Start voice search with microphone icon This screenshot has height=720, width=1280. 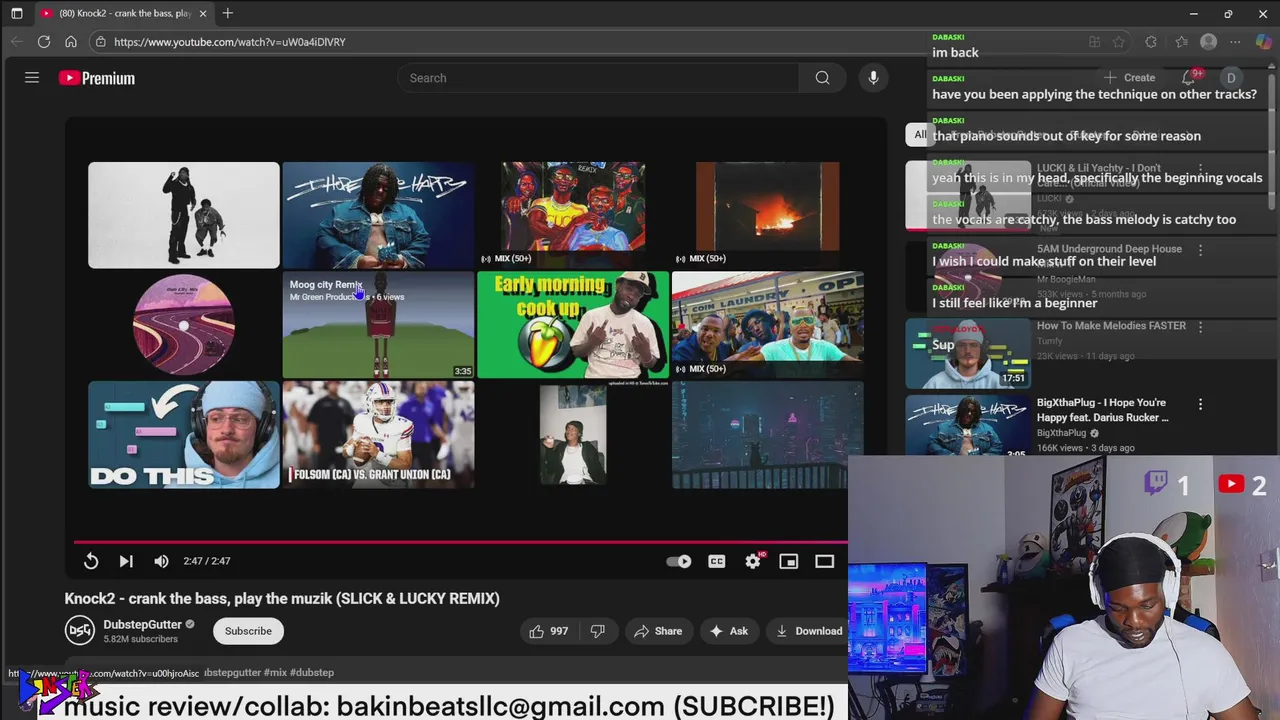[x=873, y=78]
